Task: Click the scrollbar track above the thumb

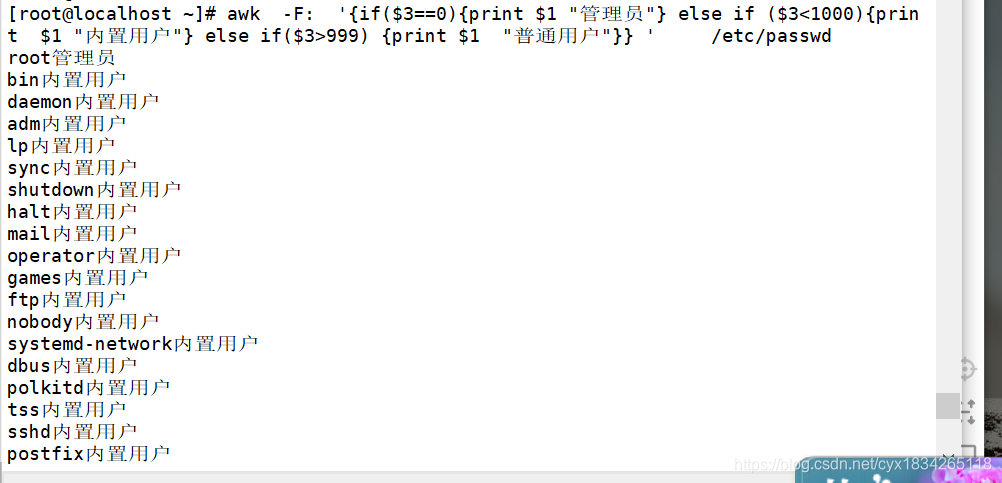Action: [x=948, y=196]
